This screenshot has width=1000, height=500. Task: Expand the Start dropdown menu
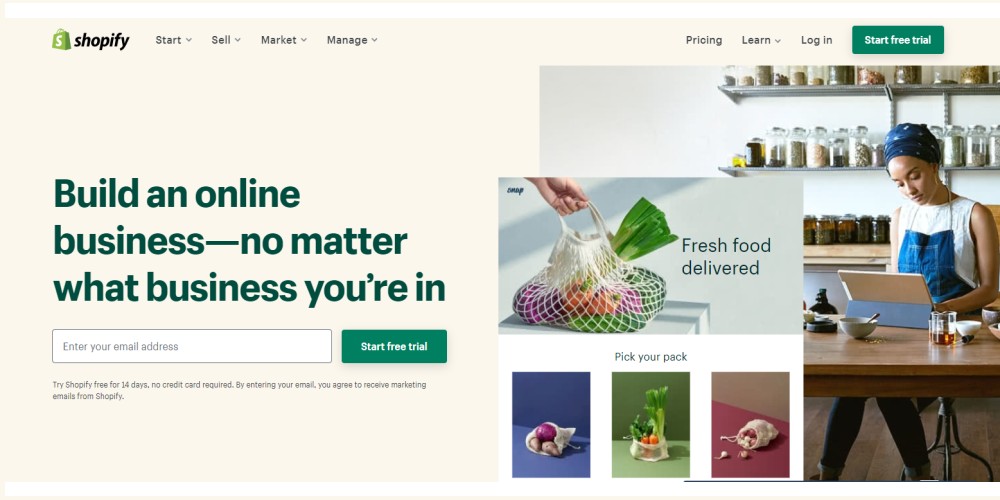click(x=173, y=40)
